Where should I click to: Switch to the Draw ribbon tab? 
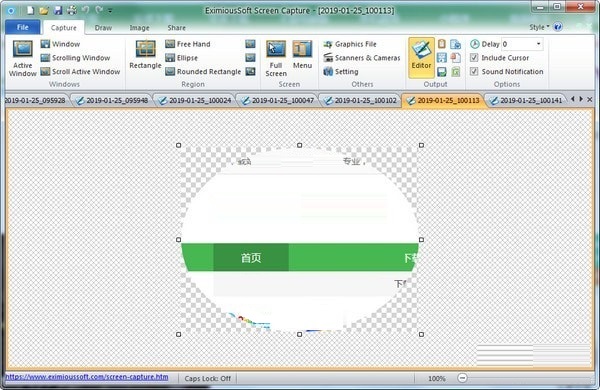pos(103,28)
